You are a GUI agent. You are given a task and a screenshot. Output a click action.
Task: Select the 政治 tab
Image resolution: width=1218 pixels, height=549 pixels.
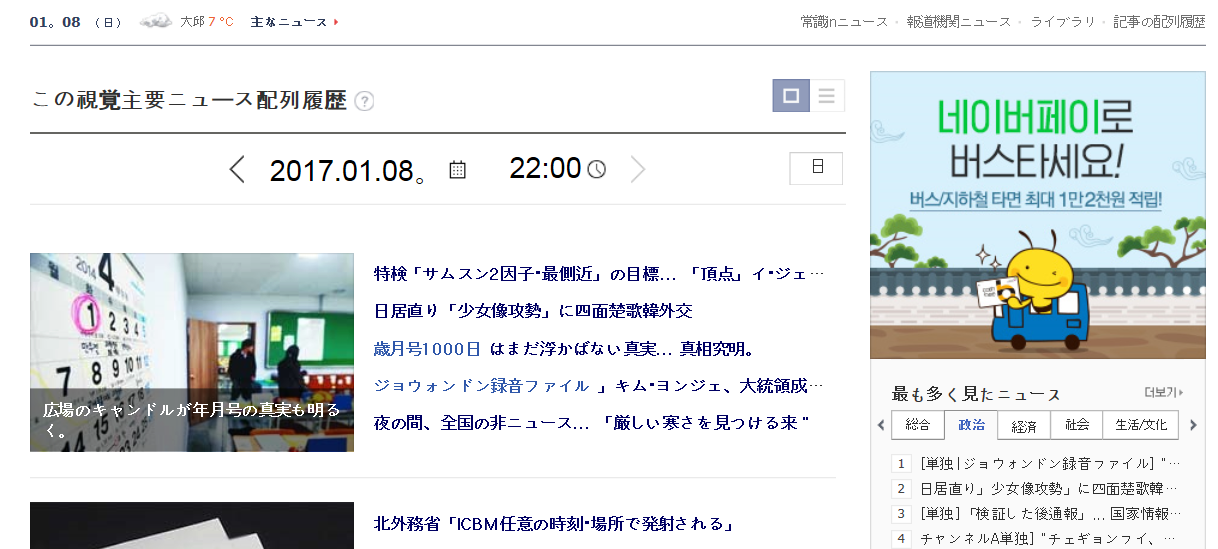pos(971,425)
